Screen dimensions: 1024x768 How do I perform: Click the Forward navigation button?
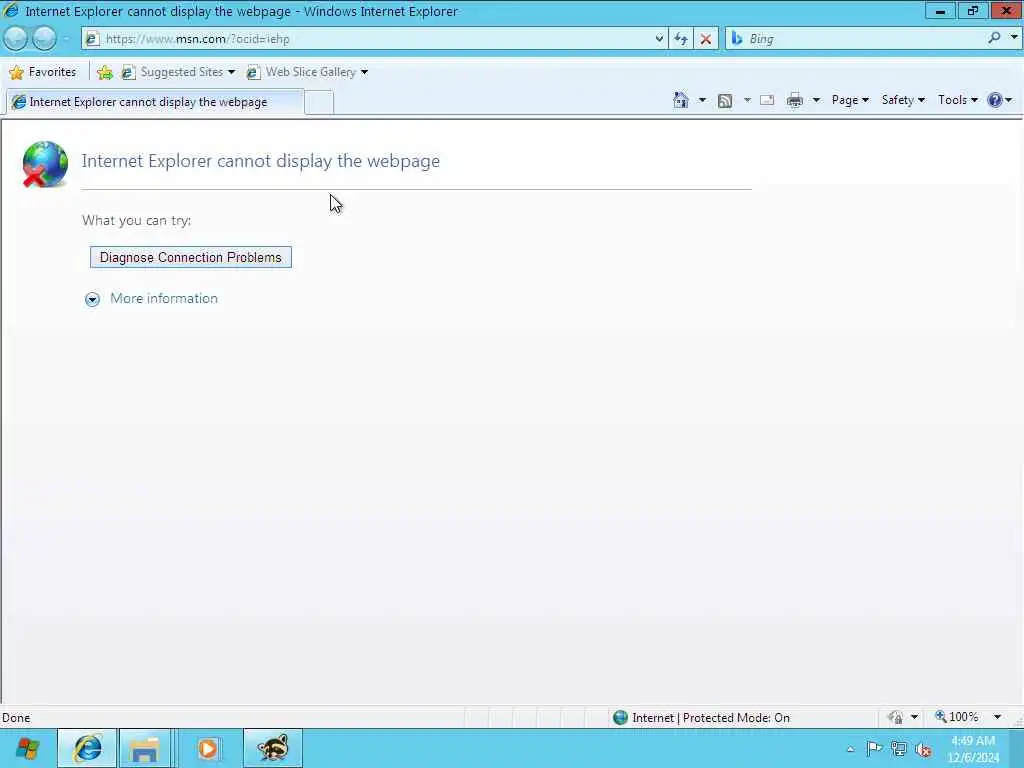point(44,39)
